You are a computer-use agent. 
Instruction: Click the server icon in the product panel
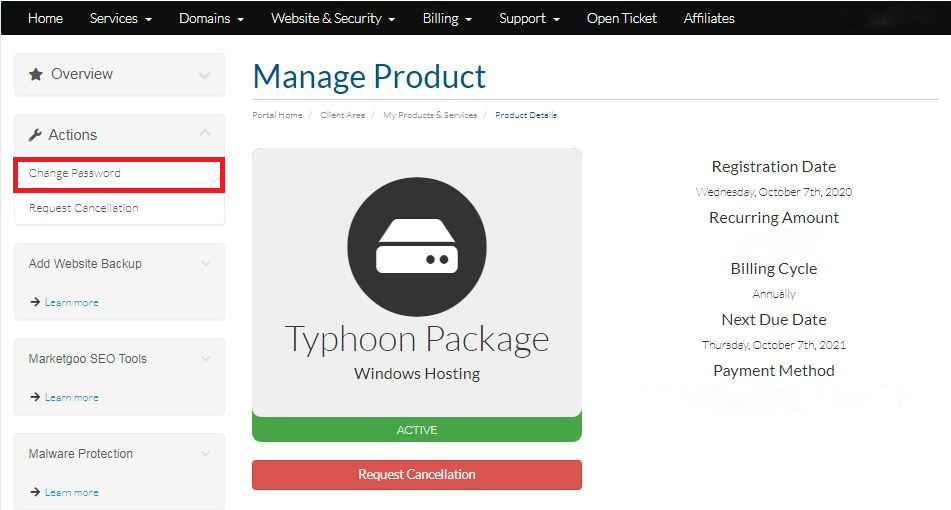click(x=416, y=247)
